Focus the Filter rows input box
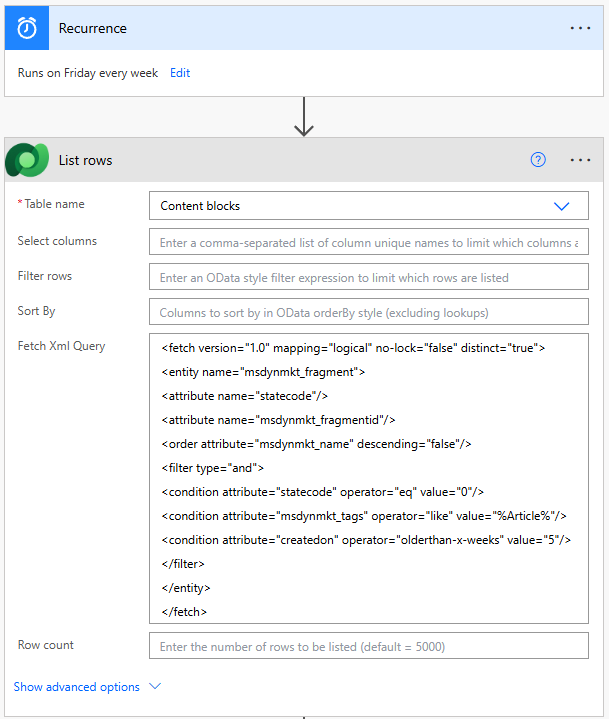This screenshot has width=609, height=719. click(x=368, y=277)
